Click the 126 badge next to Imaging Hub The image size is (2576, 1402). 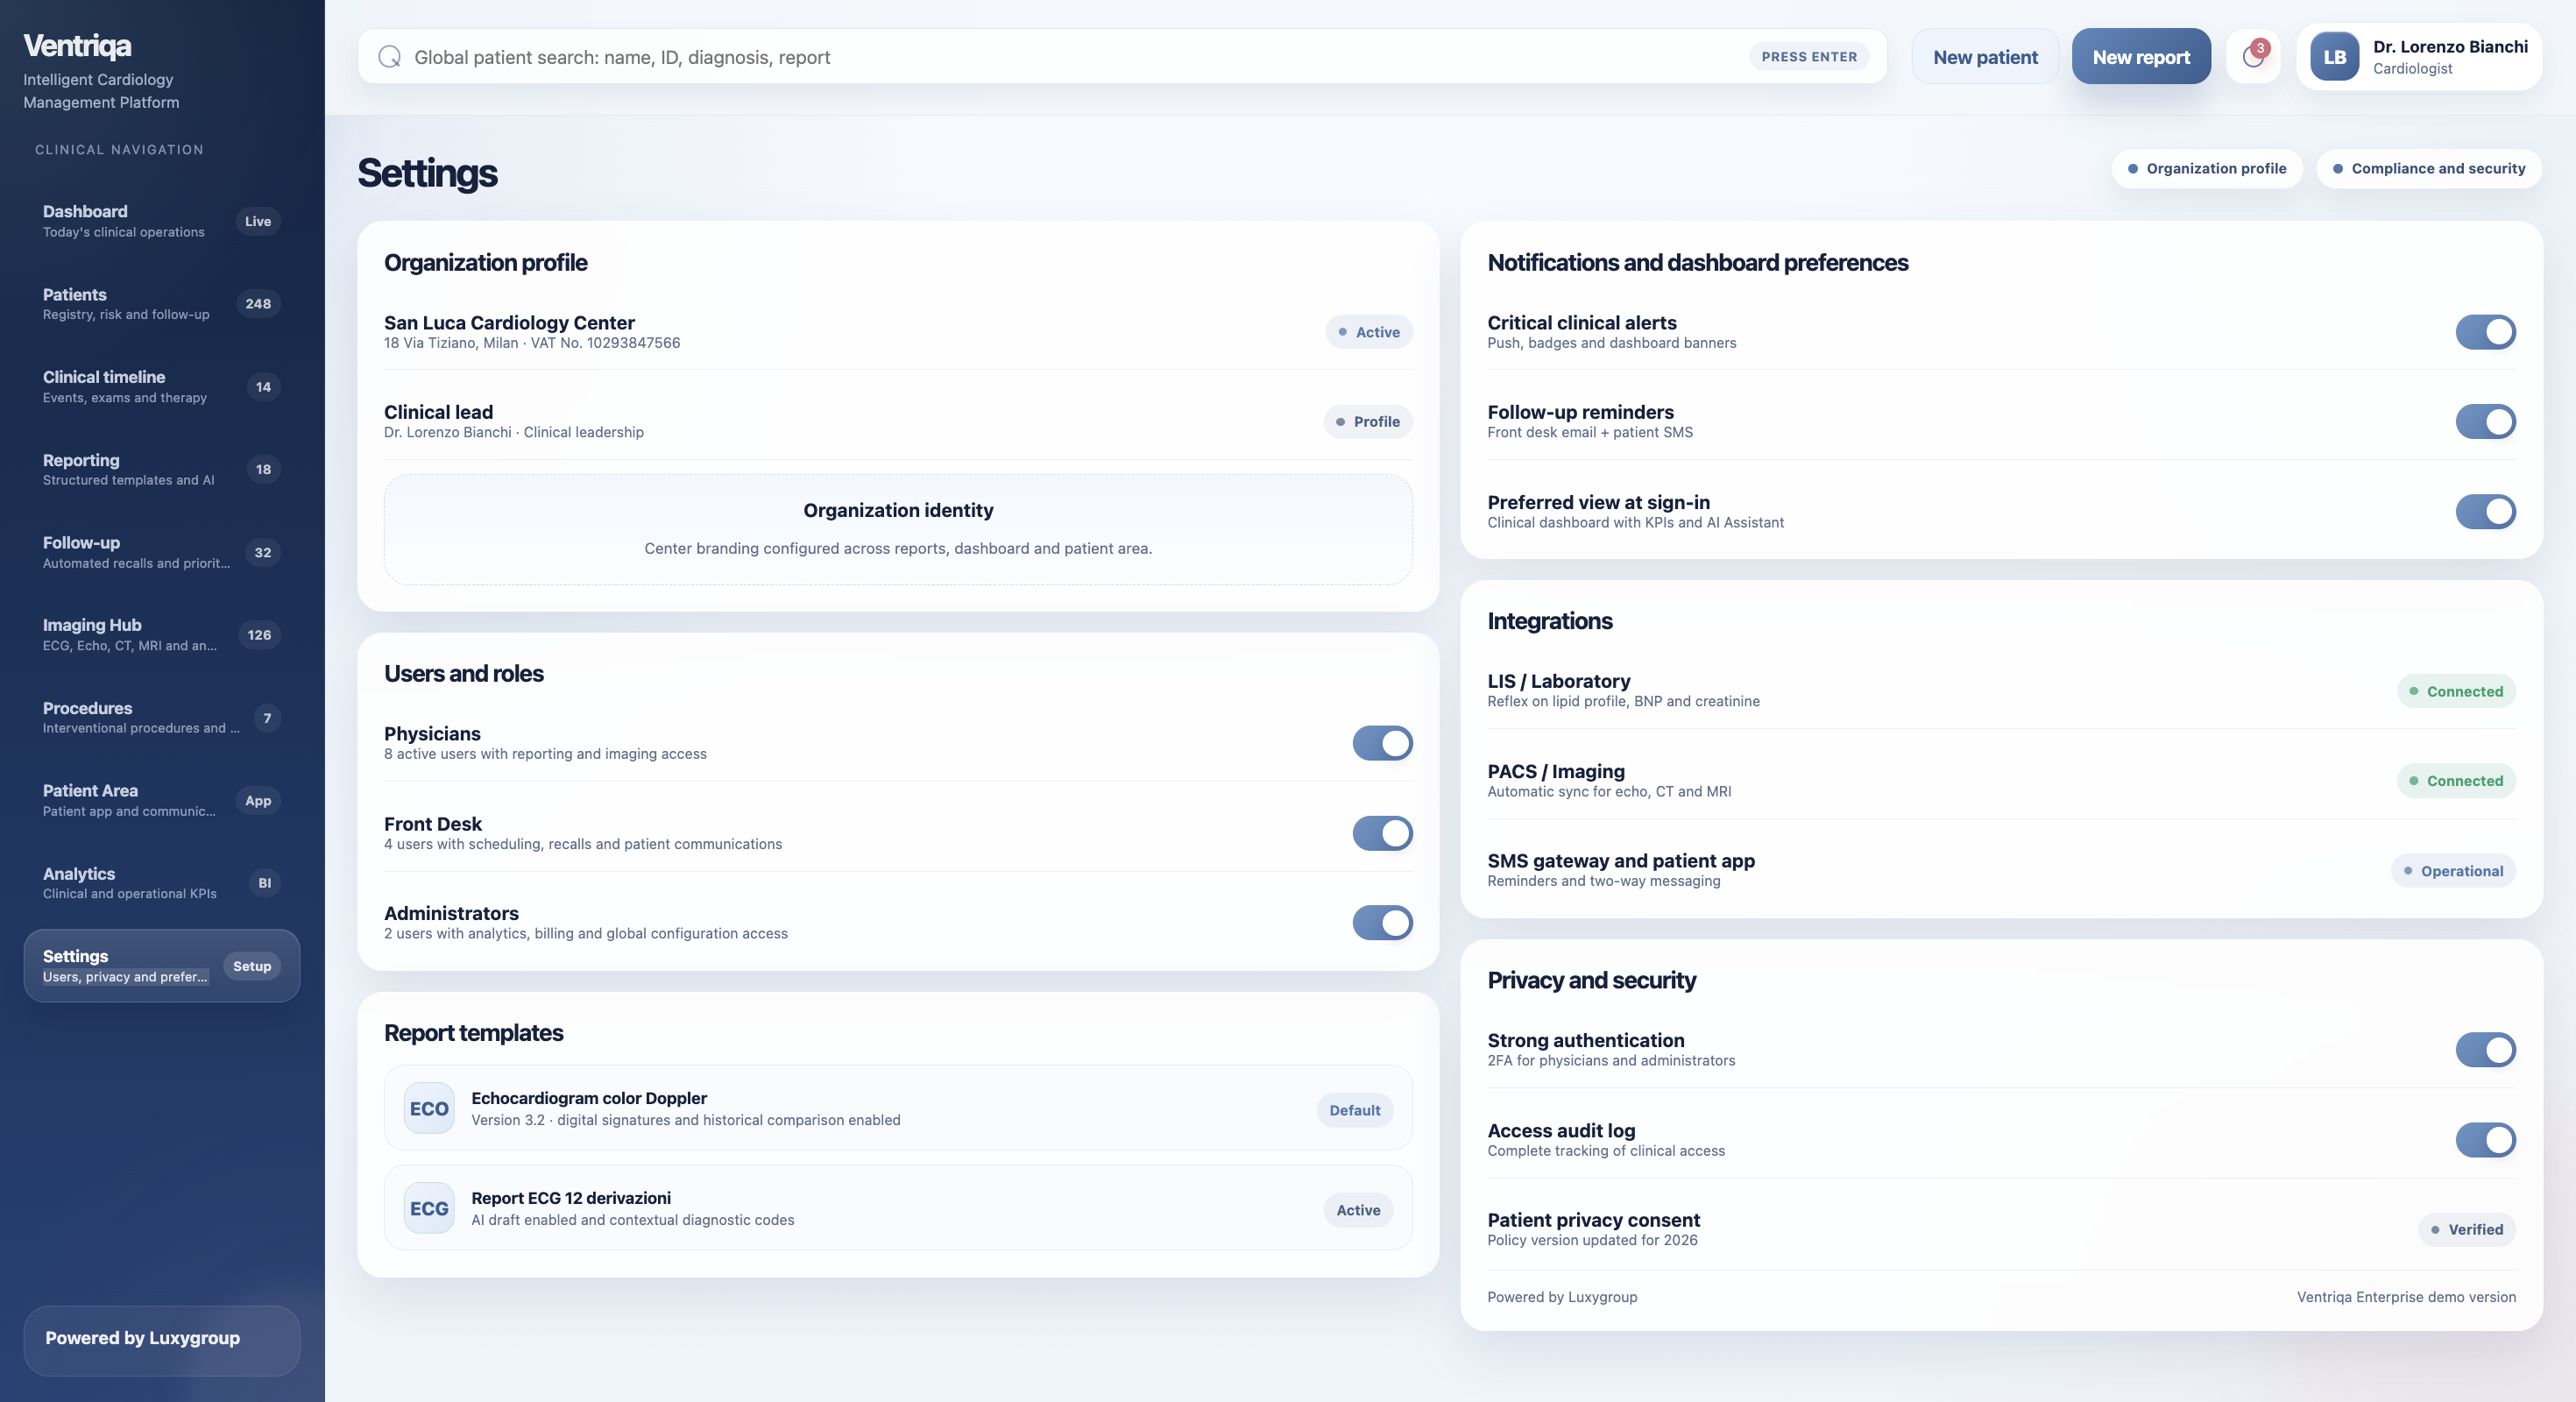pyautogui.click(x=259, y=635)
